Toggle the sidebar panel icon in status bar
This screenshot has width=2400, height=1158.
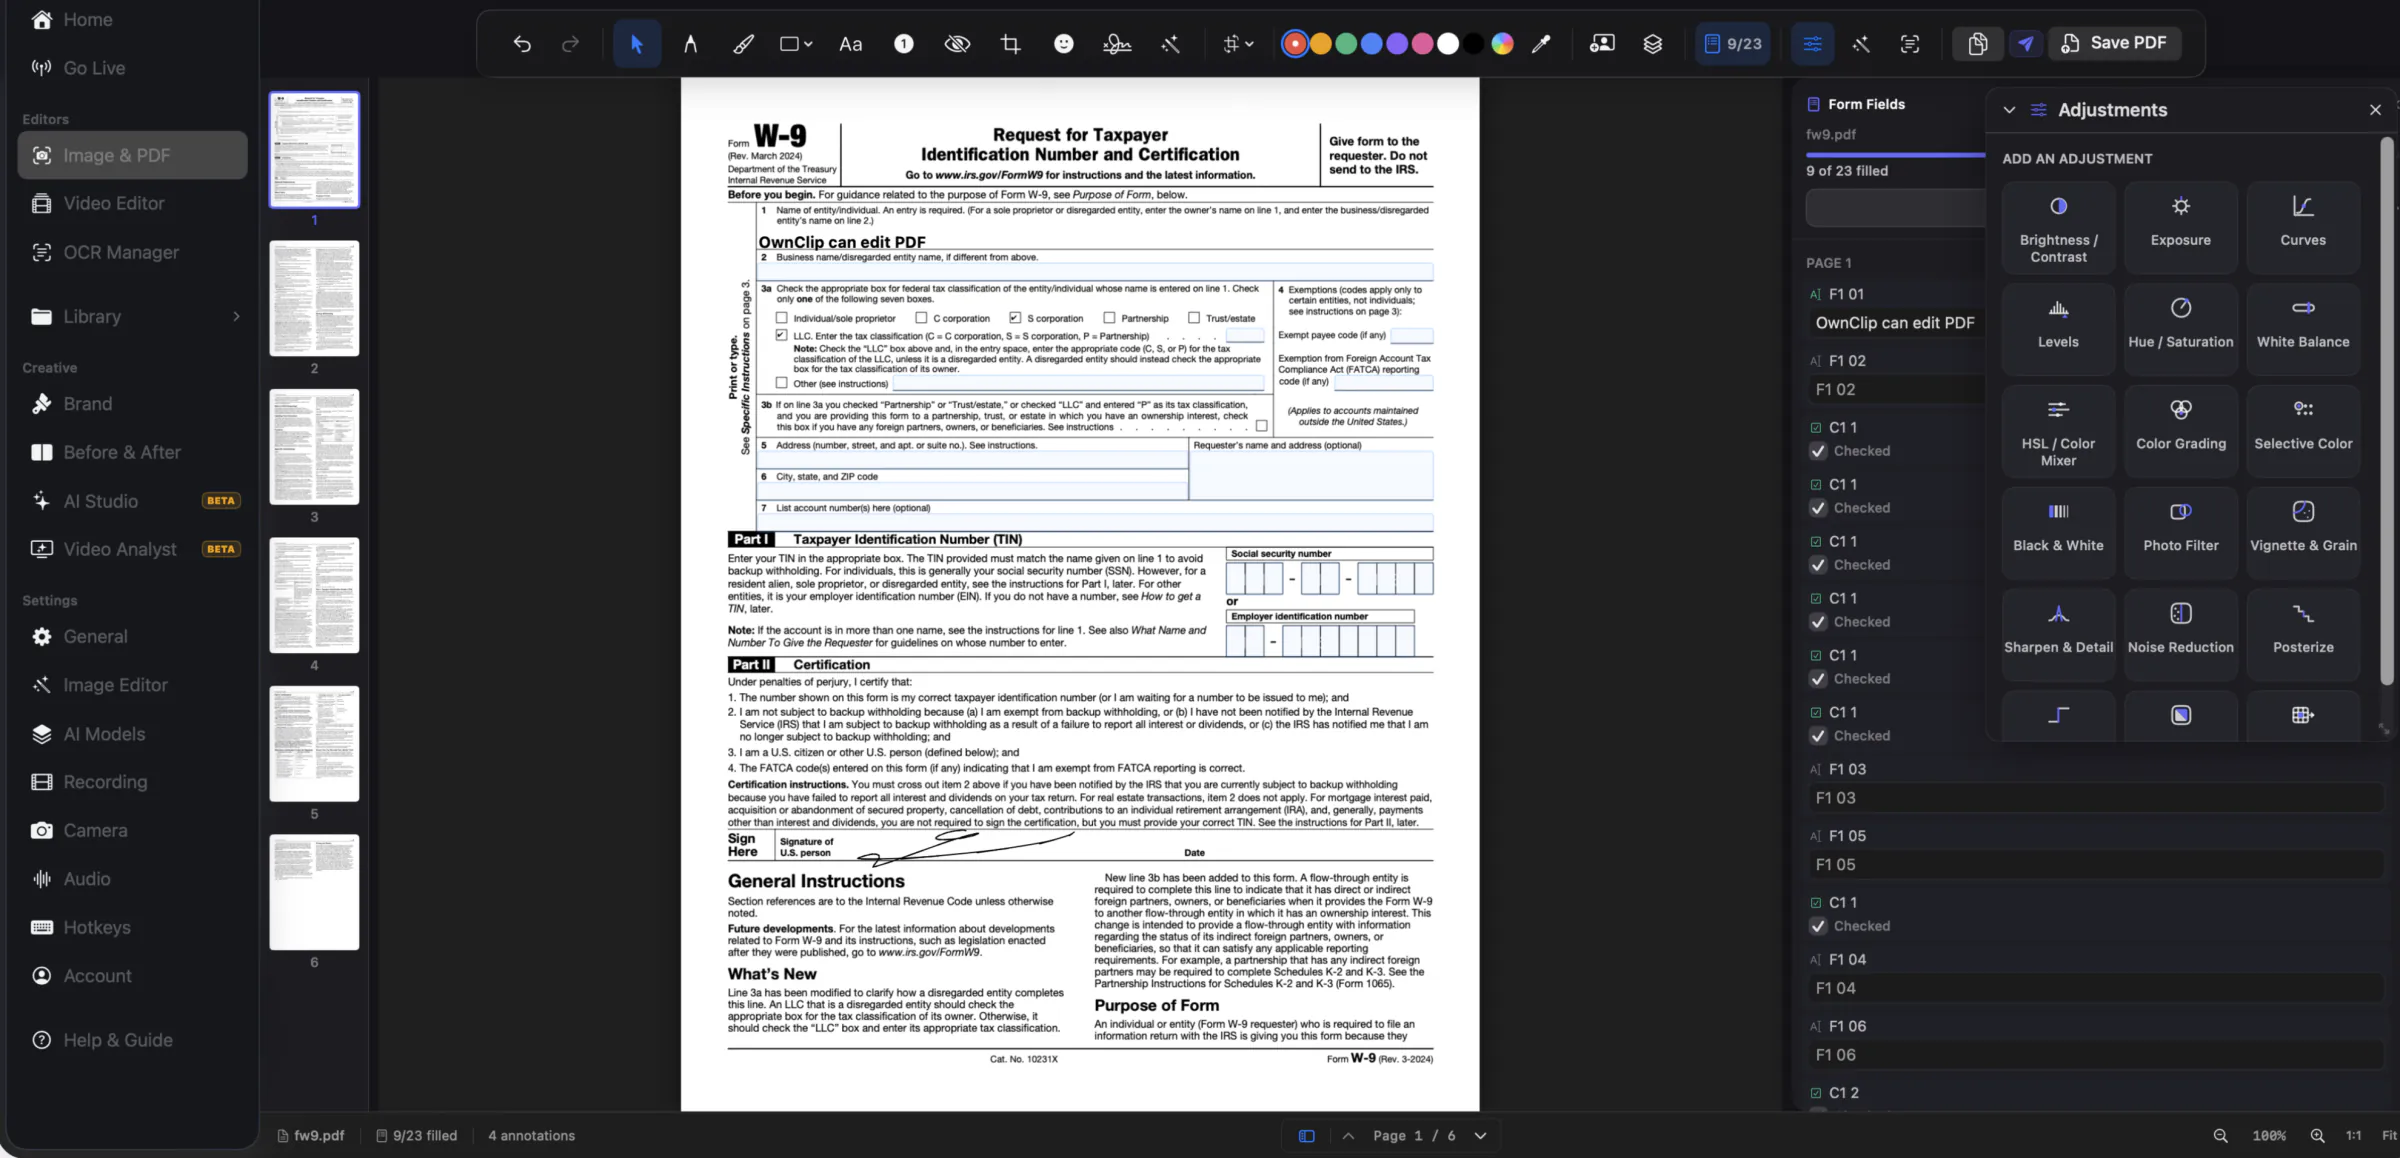point(1306,1136)
